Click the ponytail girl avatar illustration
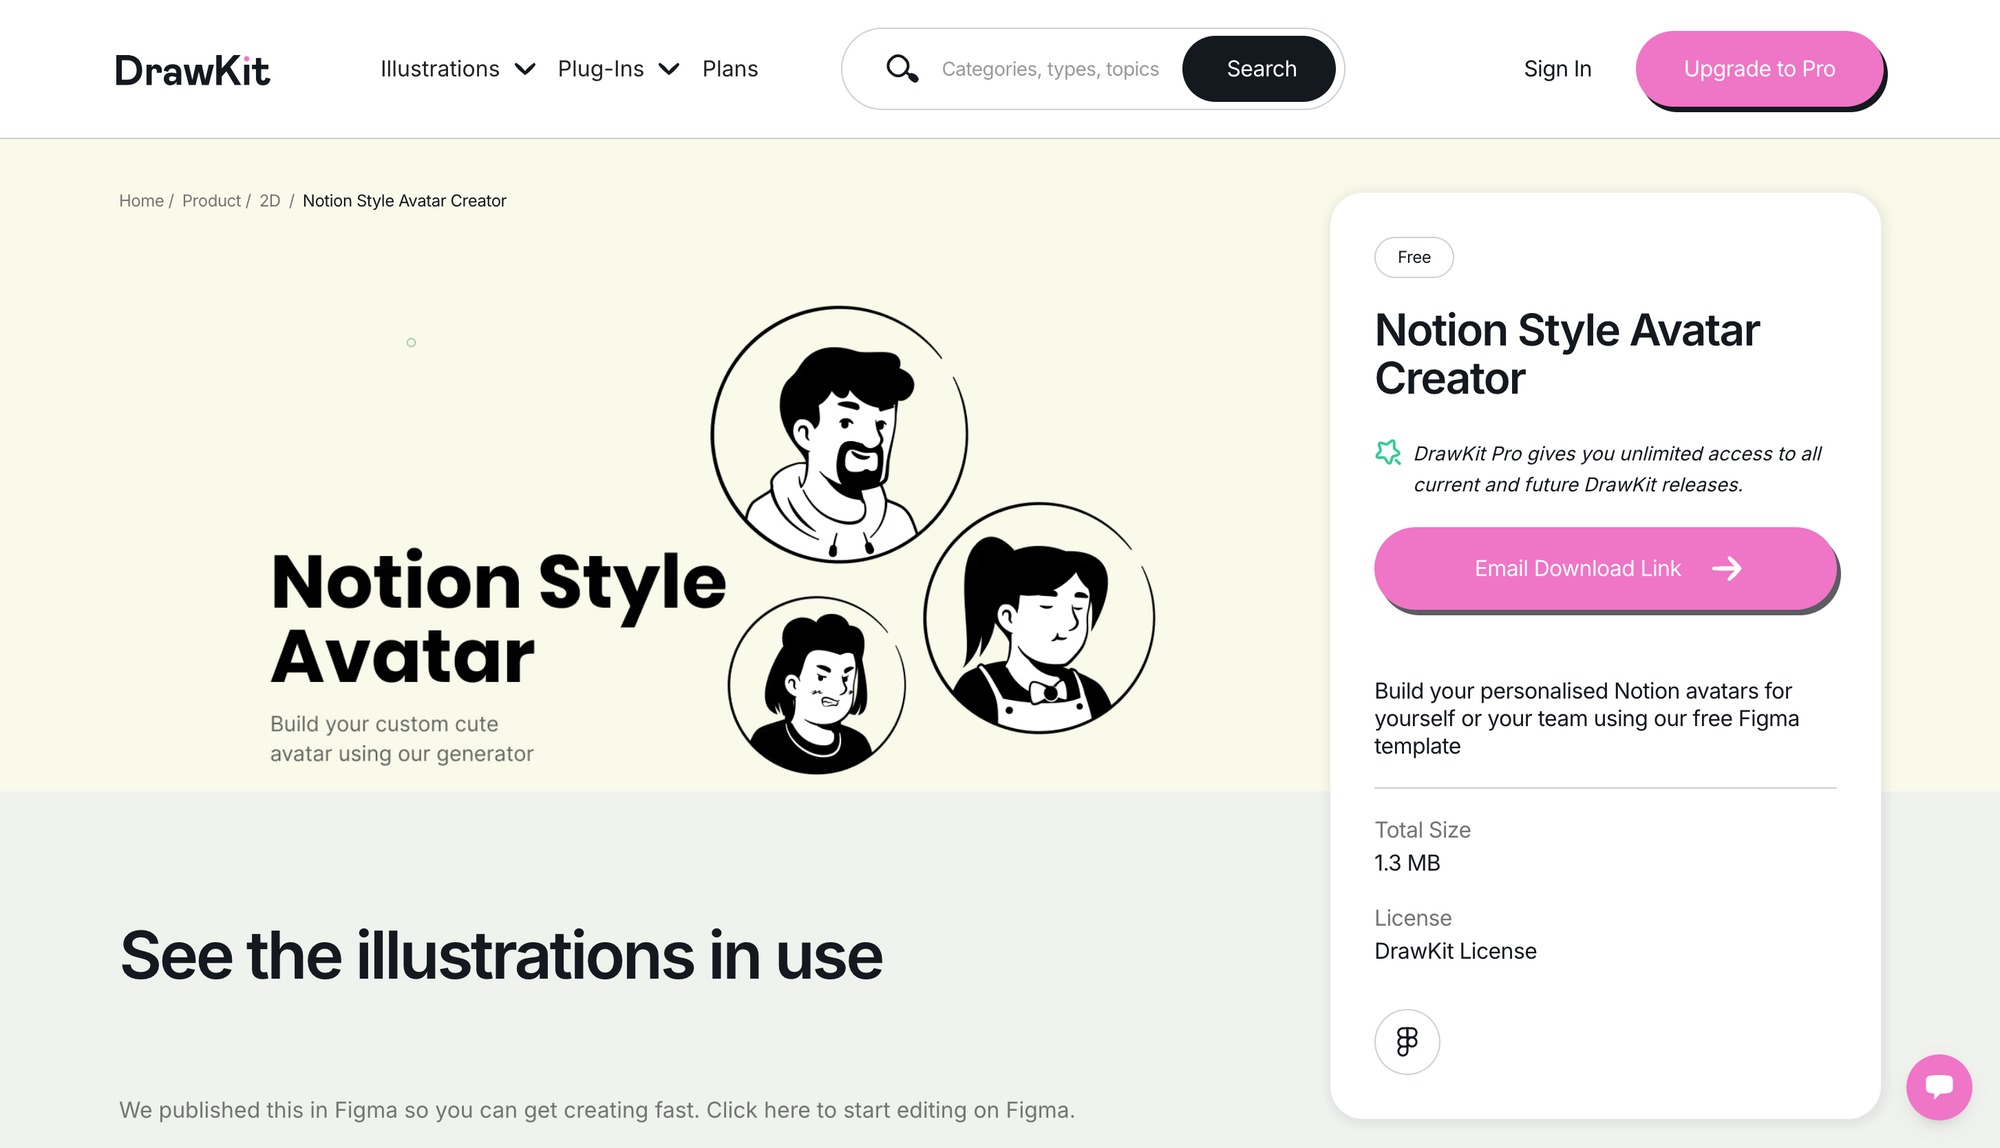This screenshot has width=2000, height=1148. click(x=1037, y=618)
